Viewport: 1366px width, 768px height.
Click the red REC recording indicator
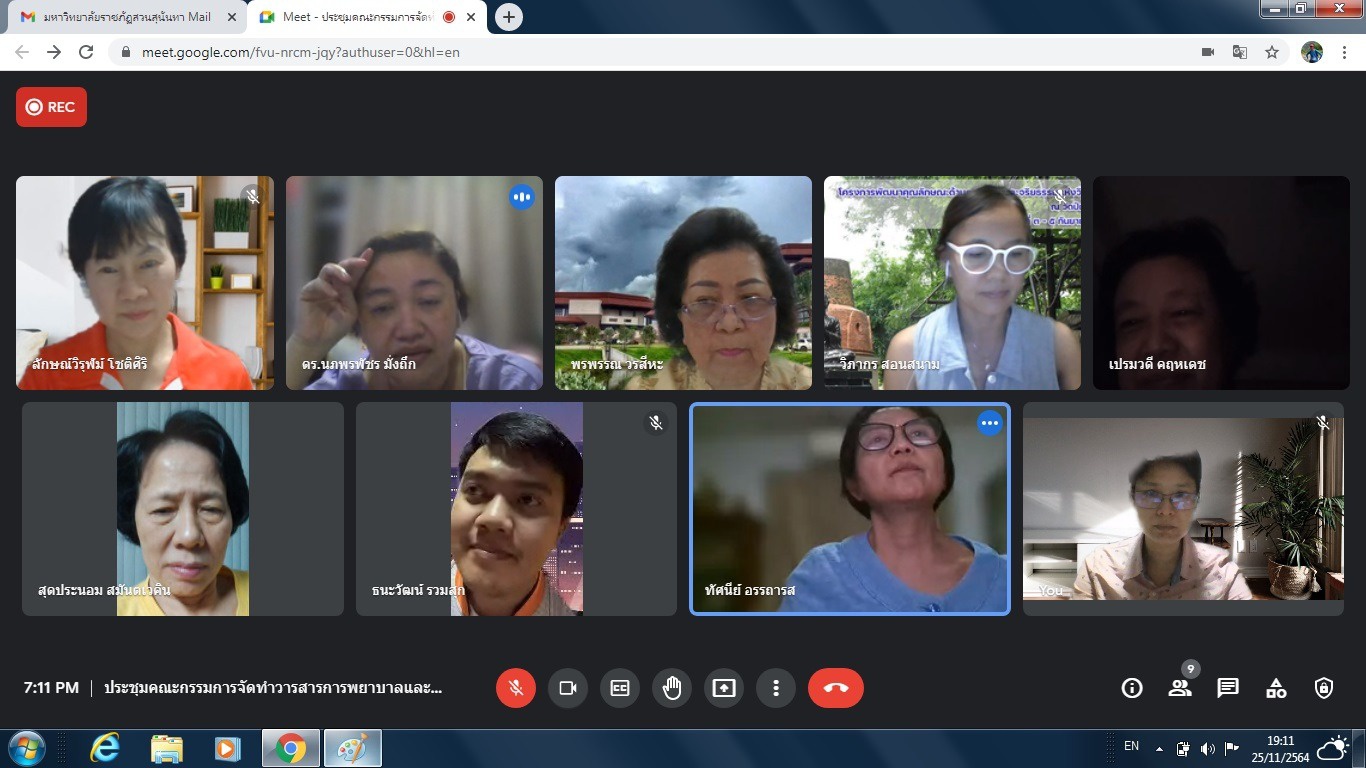[51, 107]
